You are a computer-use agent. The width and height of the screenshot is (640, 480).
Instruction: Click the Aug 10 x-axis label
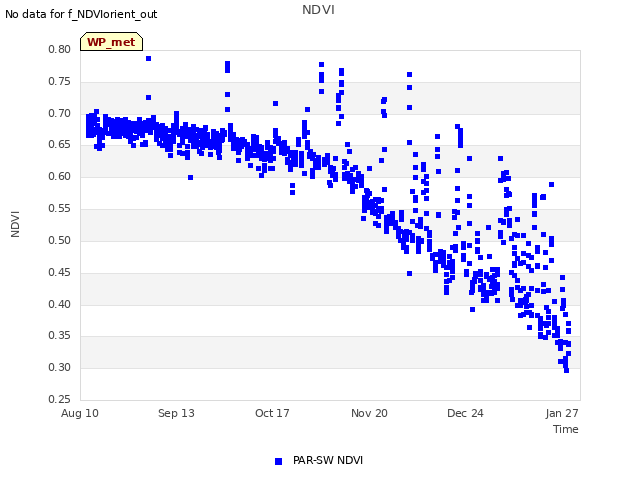(80, 413)
